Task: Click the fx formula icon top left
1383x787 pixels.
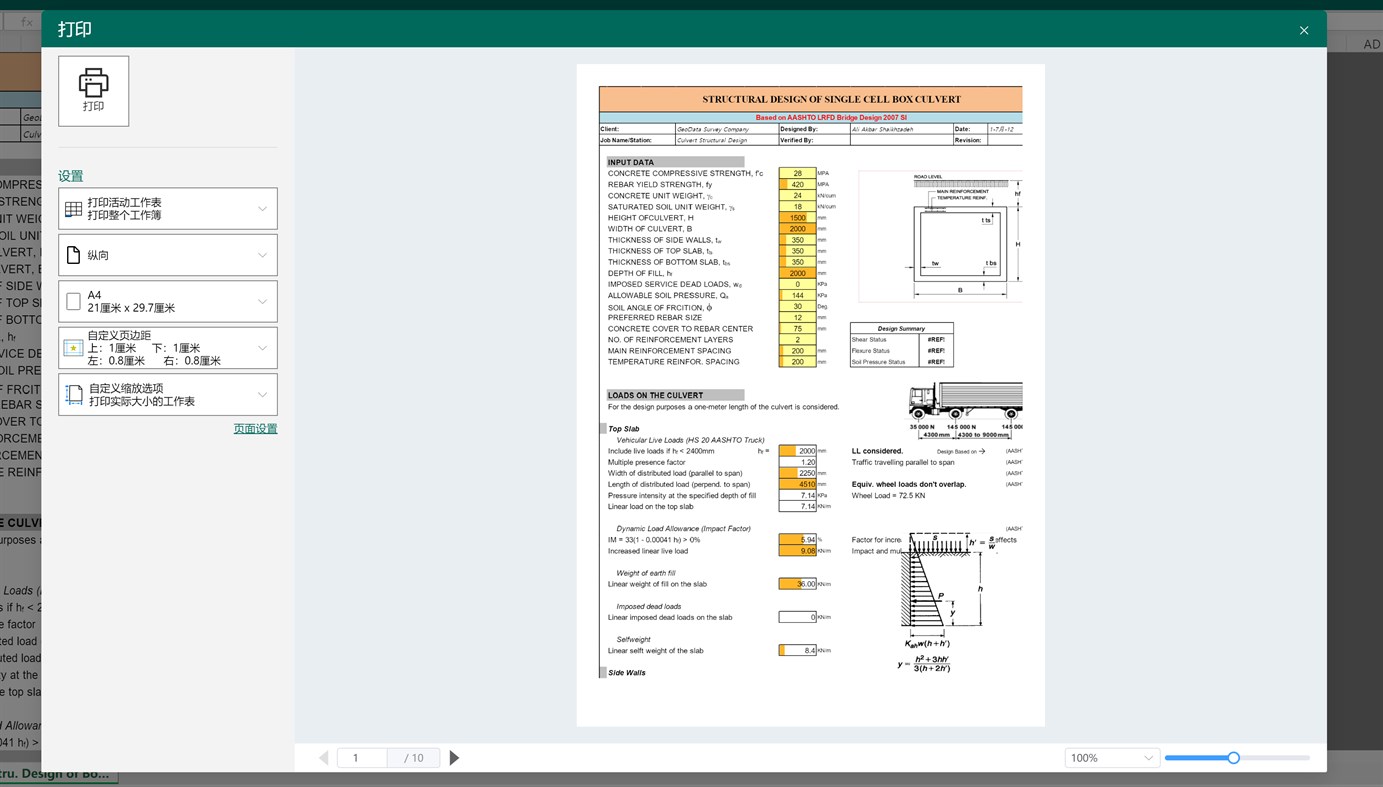Action: [25, 20]
